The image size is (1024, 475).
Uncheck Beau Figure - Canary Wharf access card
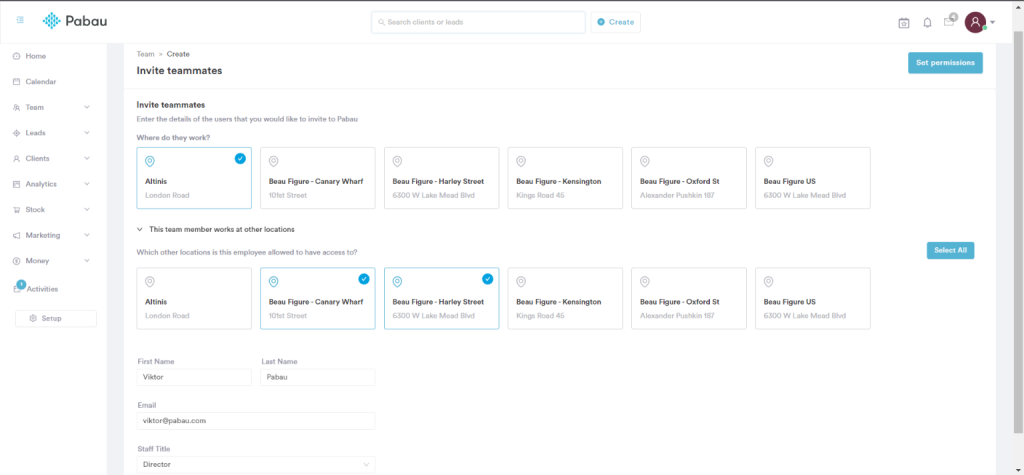coord(317,298)
